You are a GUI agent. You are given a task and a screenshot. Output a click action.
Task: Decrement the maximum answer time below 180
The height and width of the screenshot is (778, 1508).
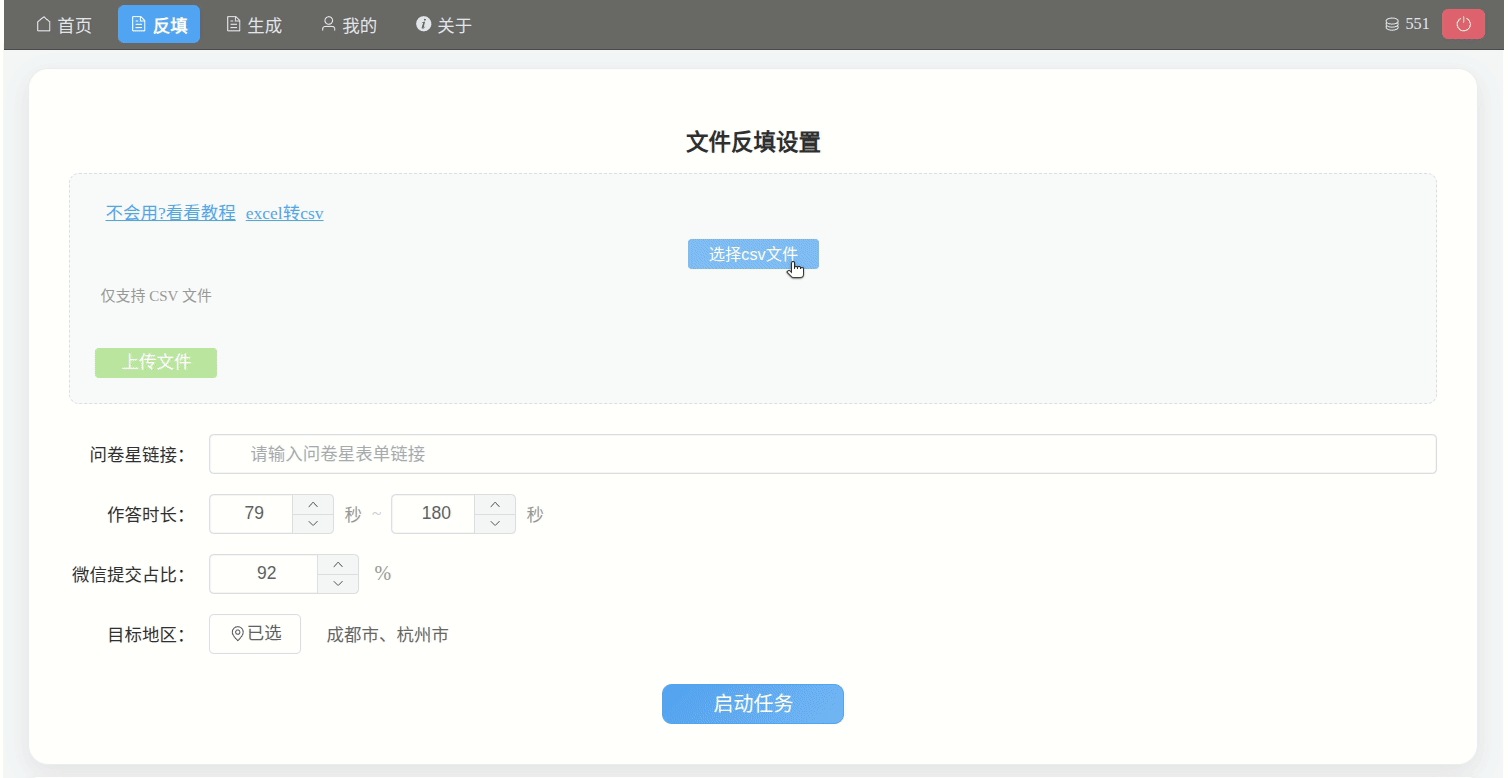point(494,522)
